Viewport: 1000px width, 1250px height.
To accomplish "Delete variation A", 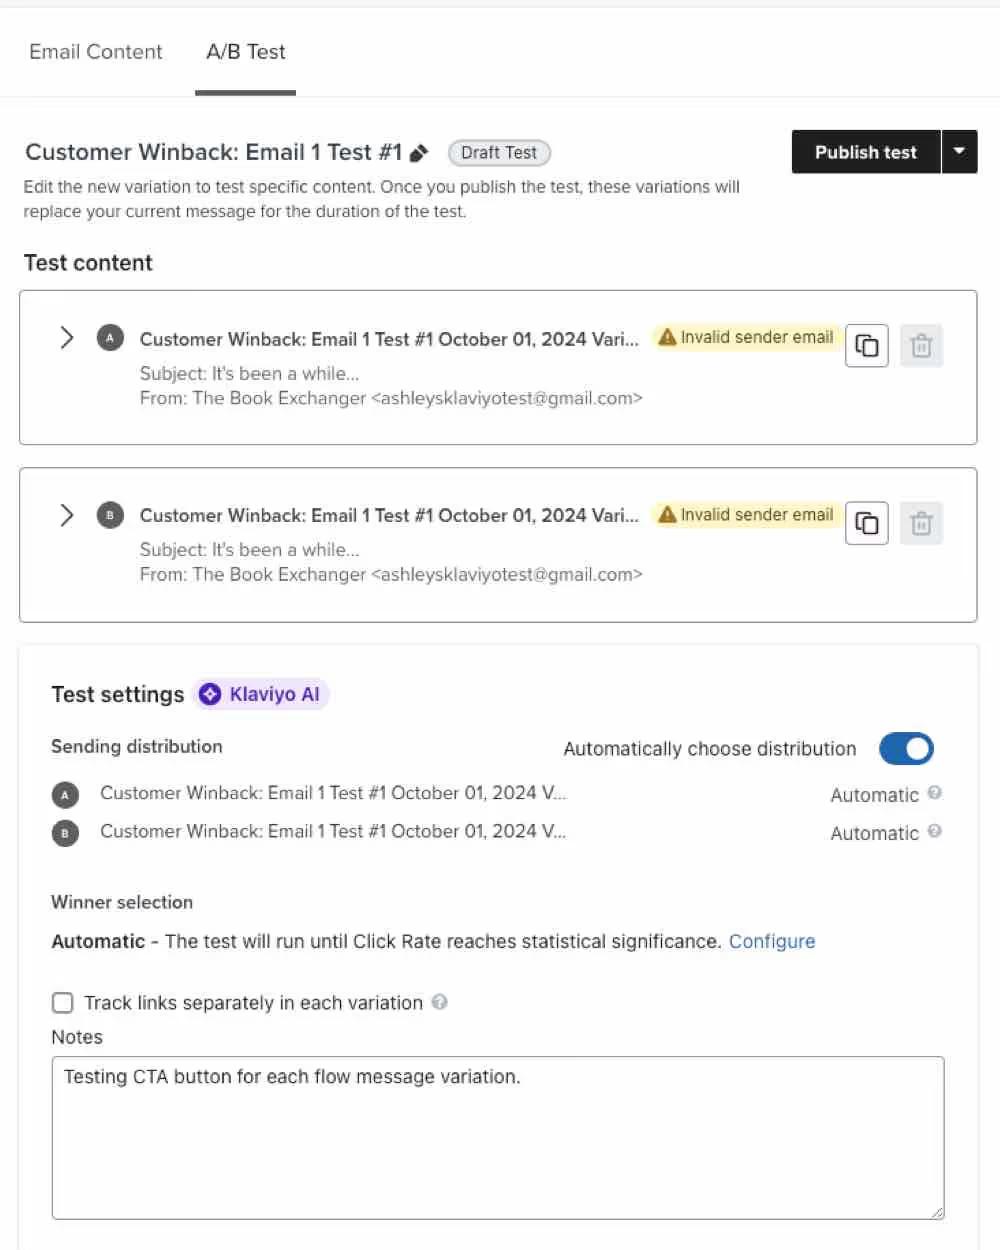I will (x=921, y=345).
